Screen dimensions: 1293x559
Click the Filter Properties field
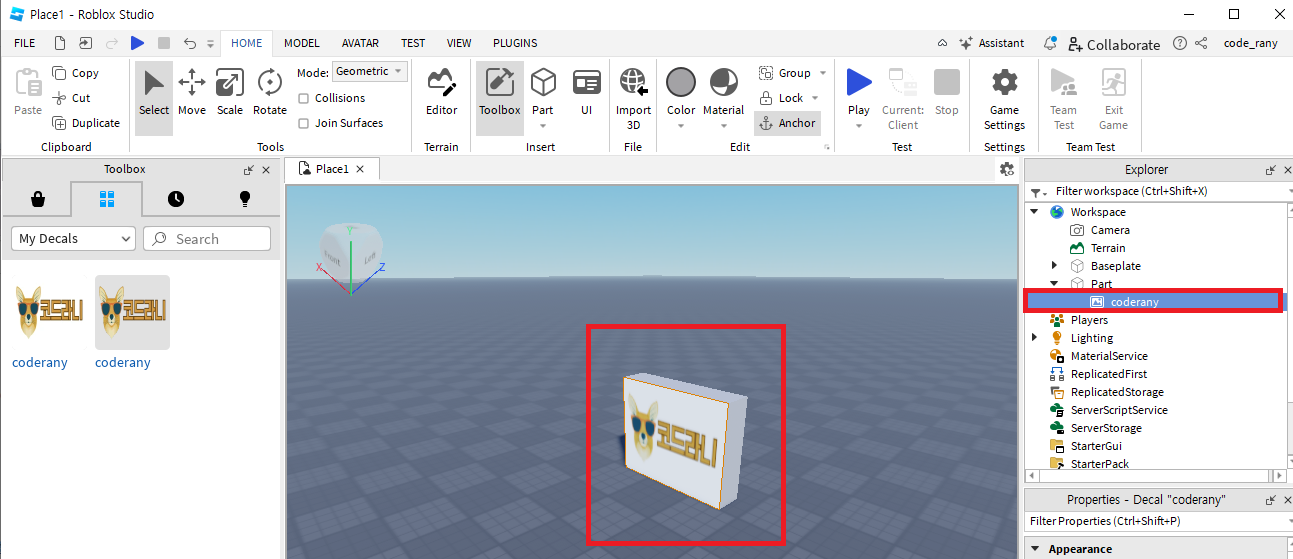point(1157,521)
